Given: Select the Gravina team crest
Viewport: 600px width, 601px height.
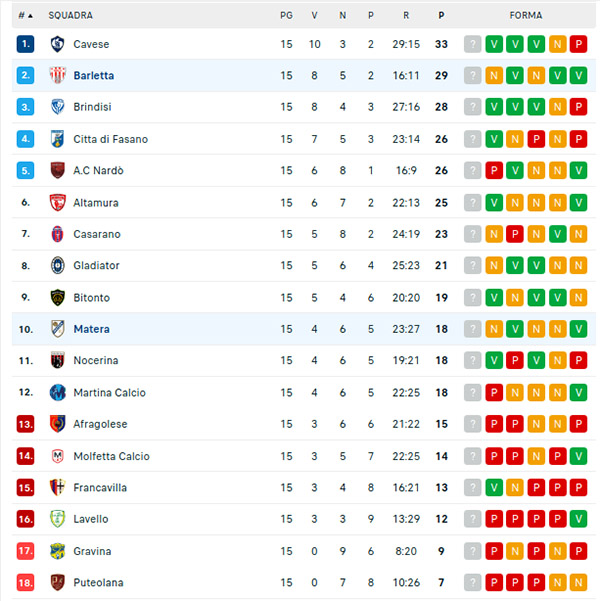Looking at the screenshot, I should pos(58,551).
